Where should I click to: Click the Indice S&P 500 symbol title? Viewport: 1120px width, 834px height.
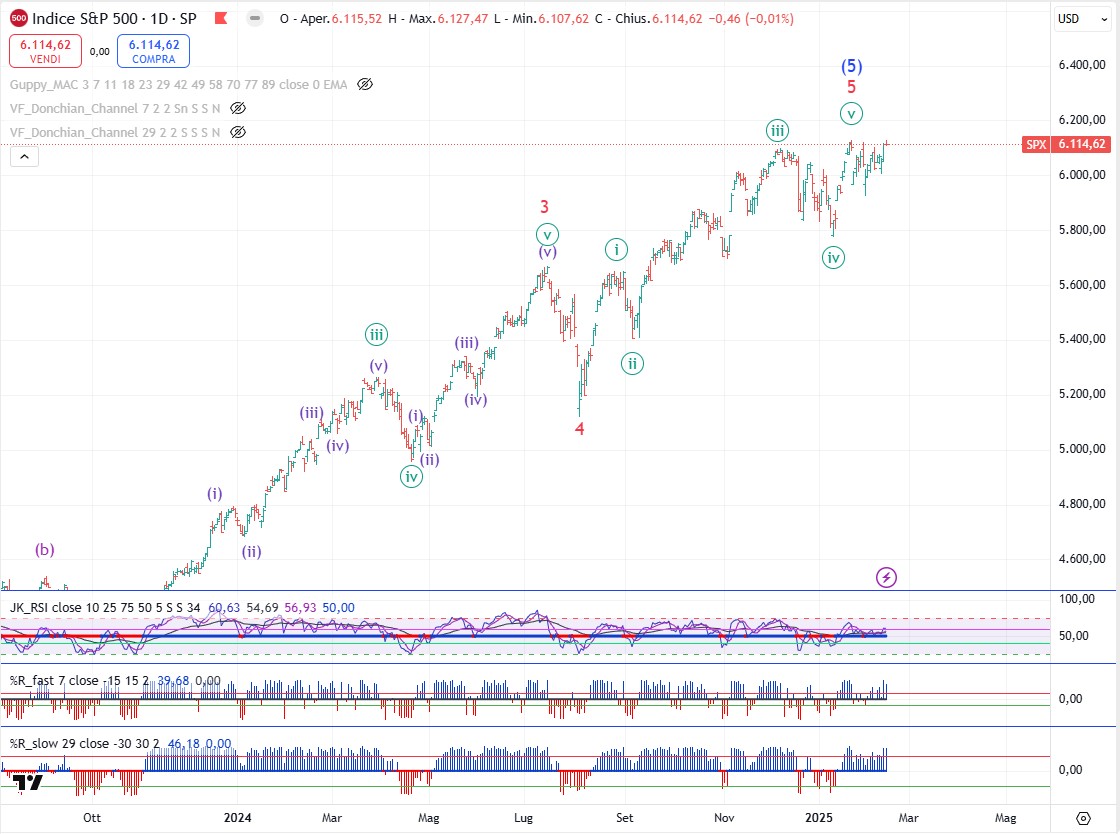(114, 19)
